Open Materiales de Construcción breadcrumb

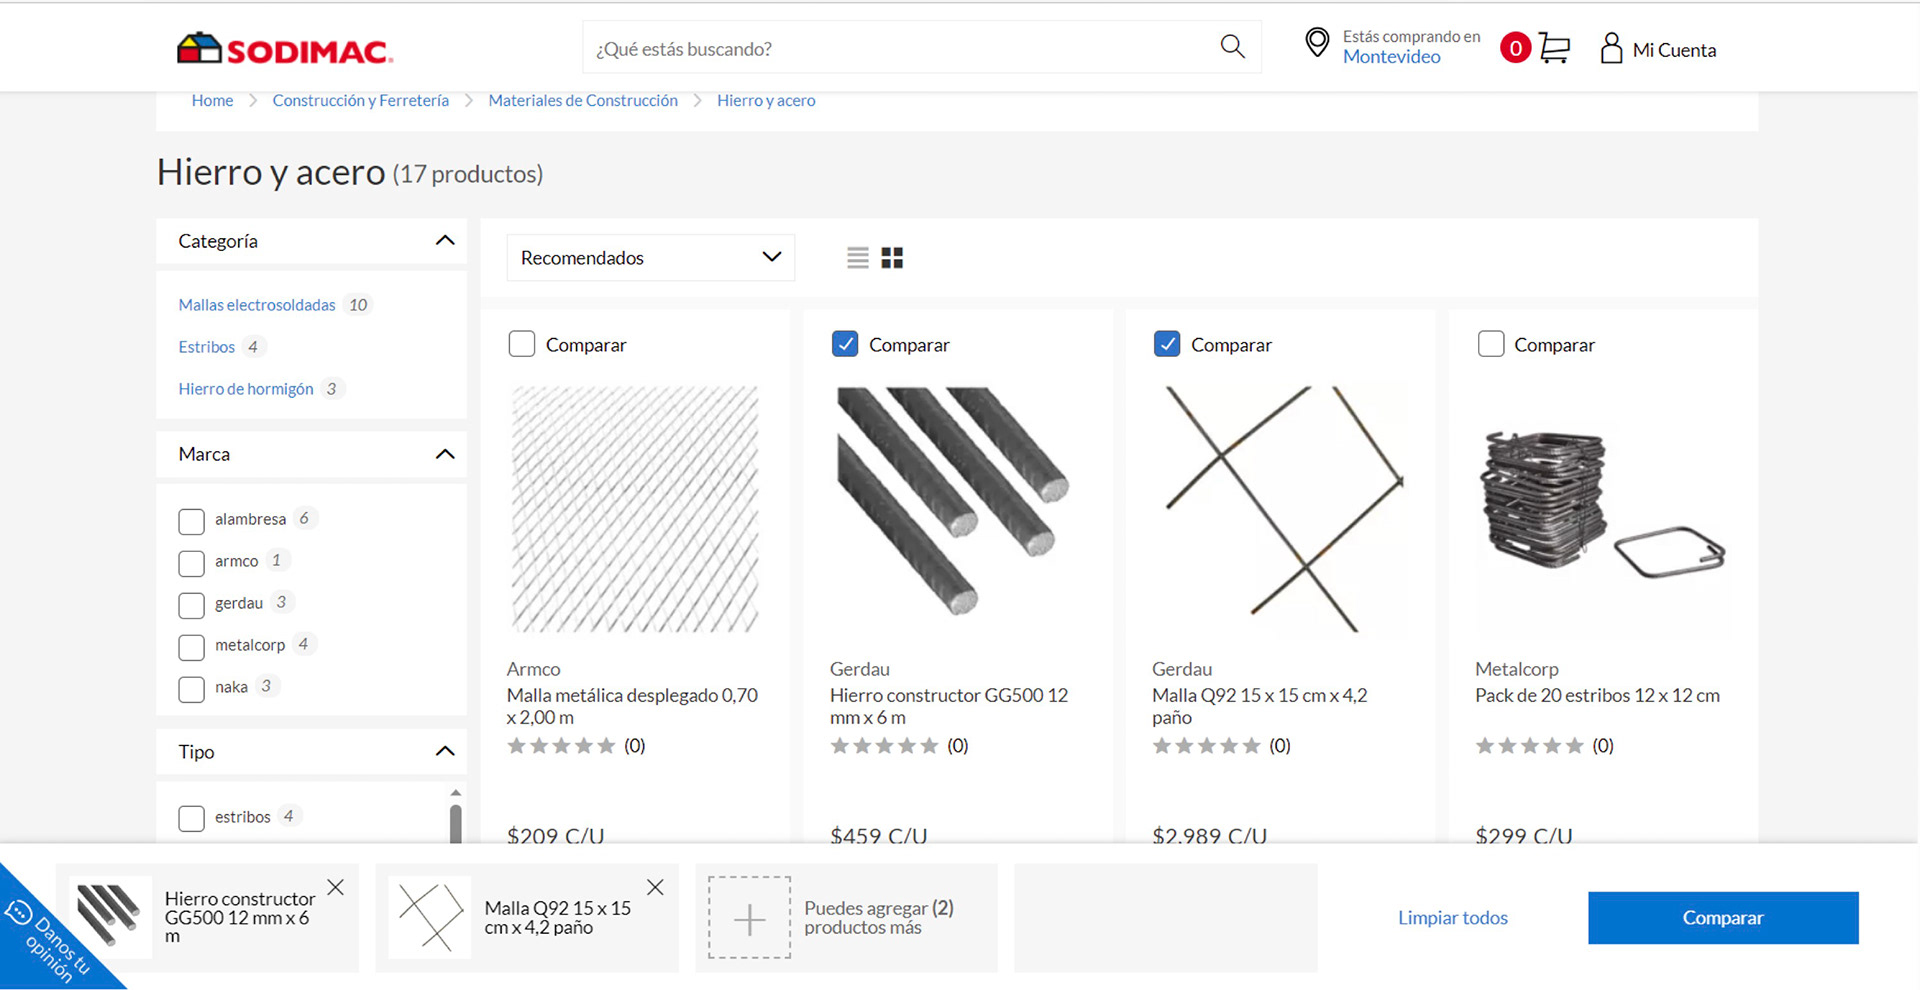click(583, 100)
